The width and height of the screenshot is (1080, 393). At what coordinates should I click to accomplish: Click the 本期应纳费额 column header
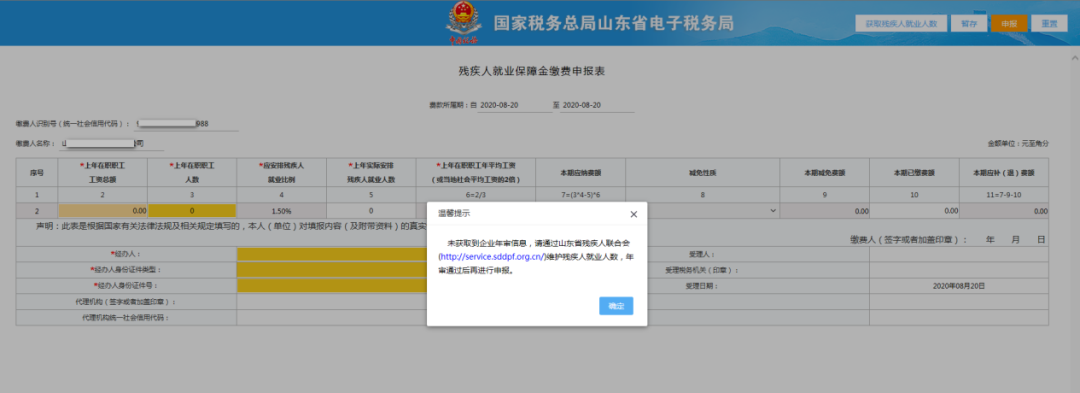pyautogui.click(x=580, y=173)
